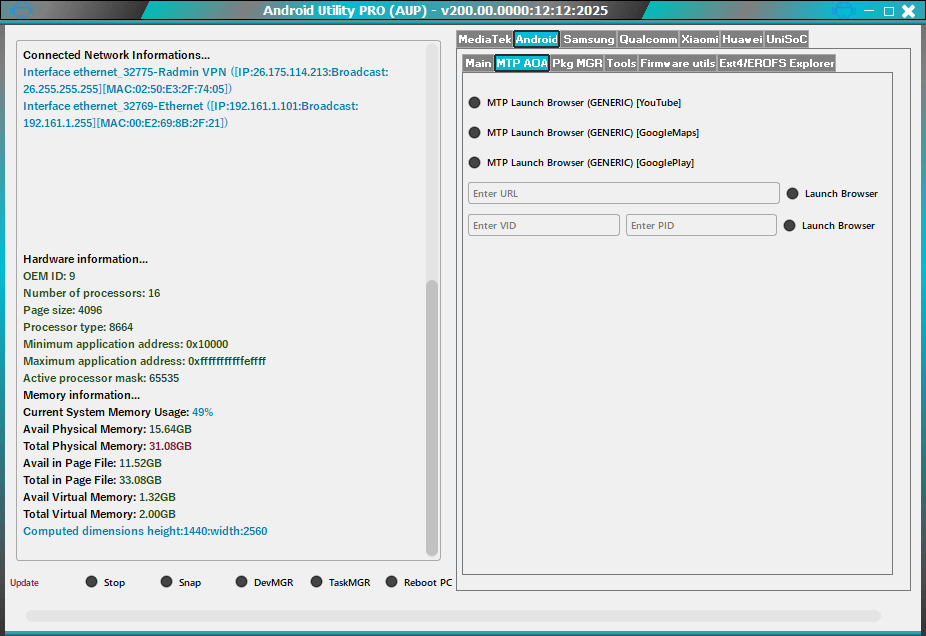Open TaskMGR task manager
This screenshot has height=636, width=926.
[317, 582]
